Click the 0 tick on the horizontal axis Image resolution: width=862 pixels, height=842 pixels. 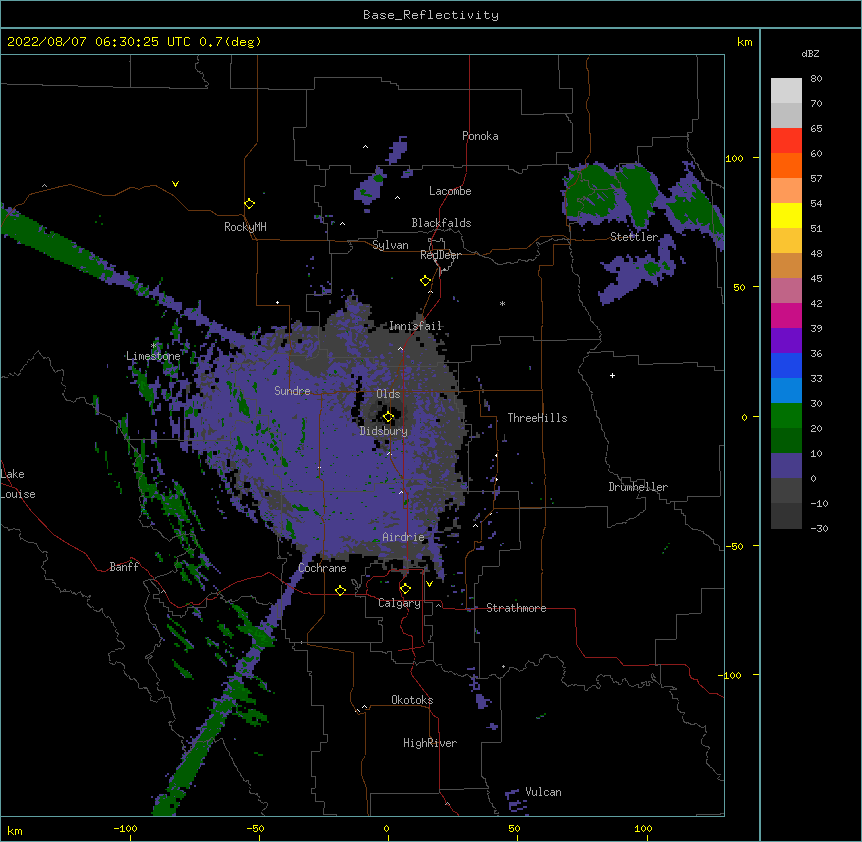(386, 828)
